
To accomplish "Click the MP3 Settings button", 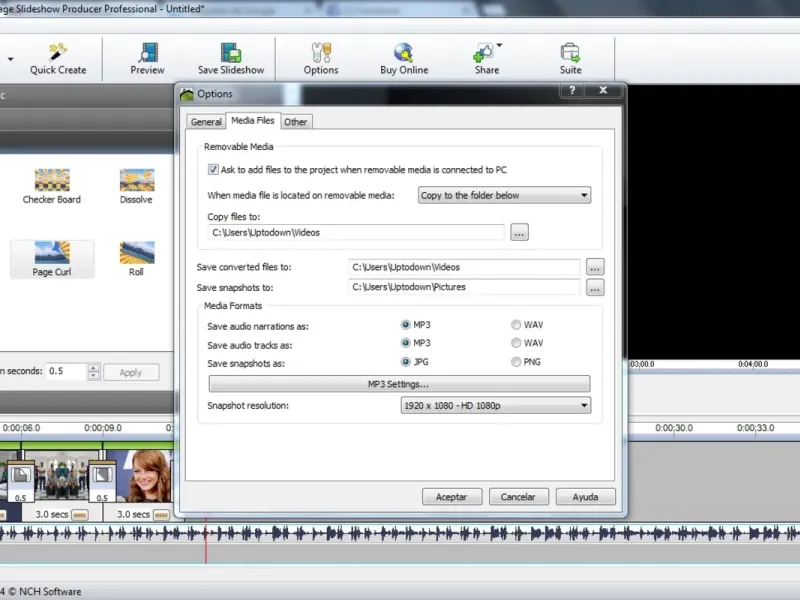I will [x=399, y=384].
